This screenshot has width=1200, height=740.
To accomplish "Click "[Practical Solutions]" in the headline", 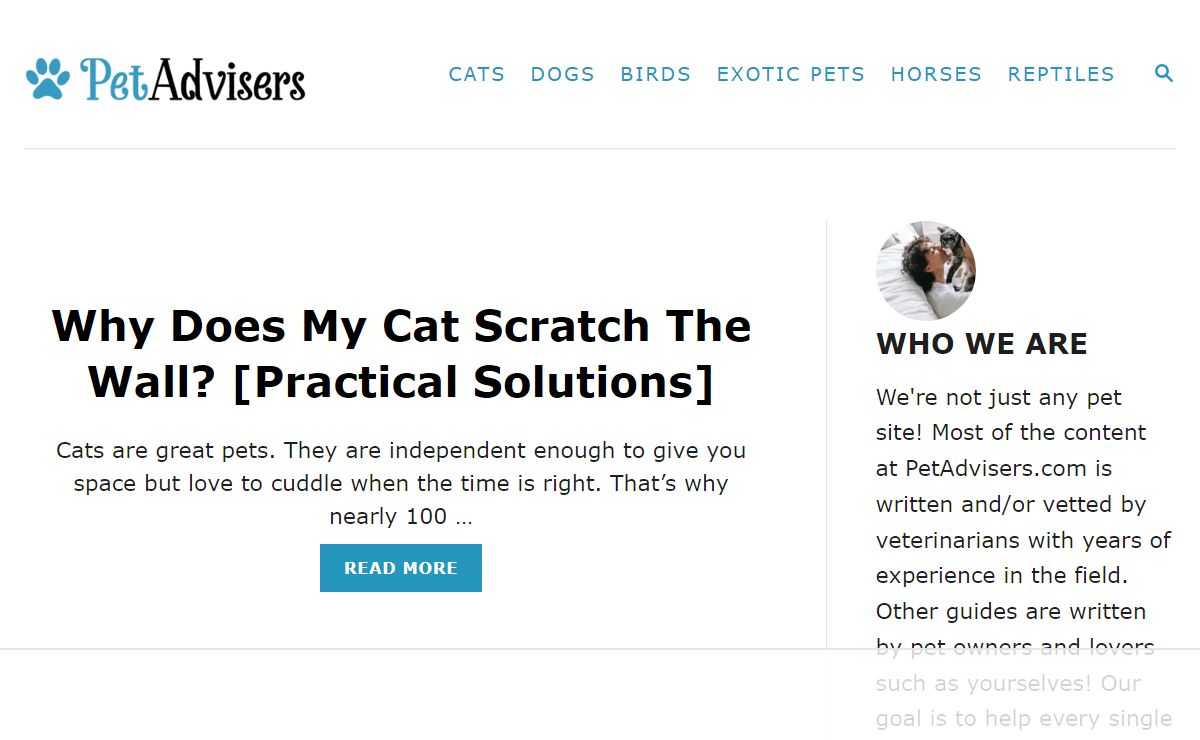I will tap(473, 382).
